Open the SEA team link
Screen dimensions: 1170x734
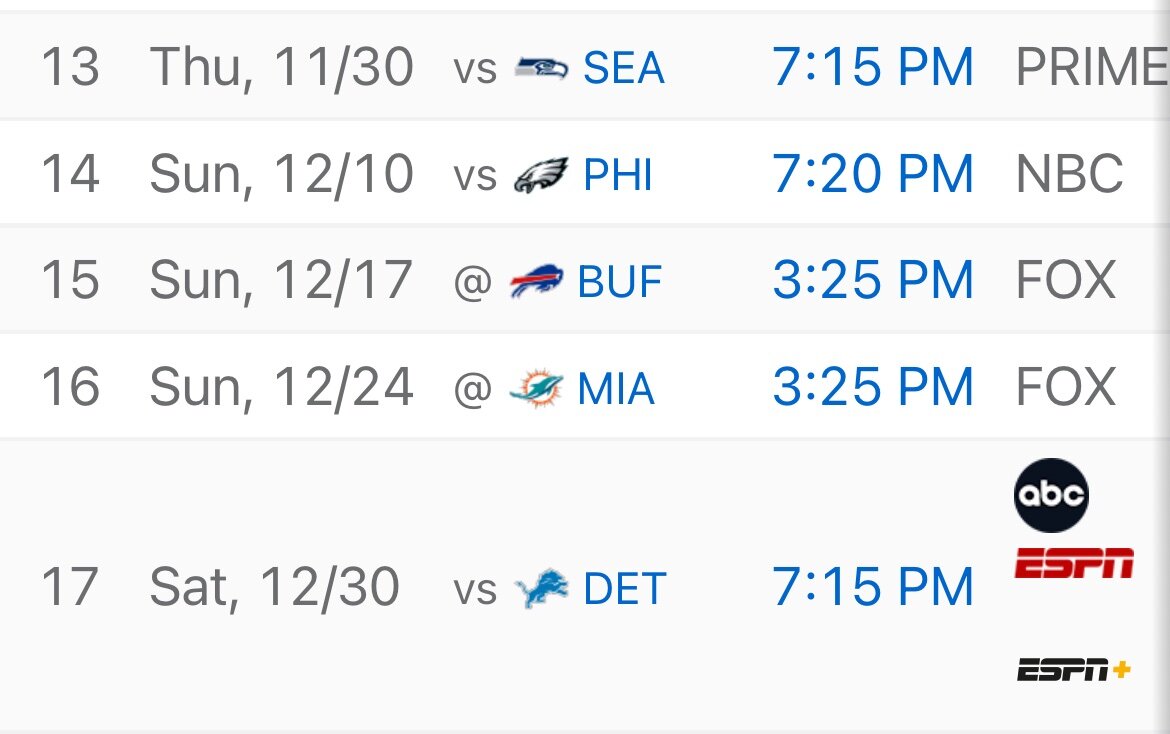click(624, 69)
